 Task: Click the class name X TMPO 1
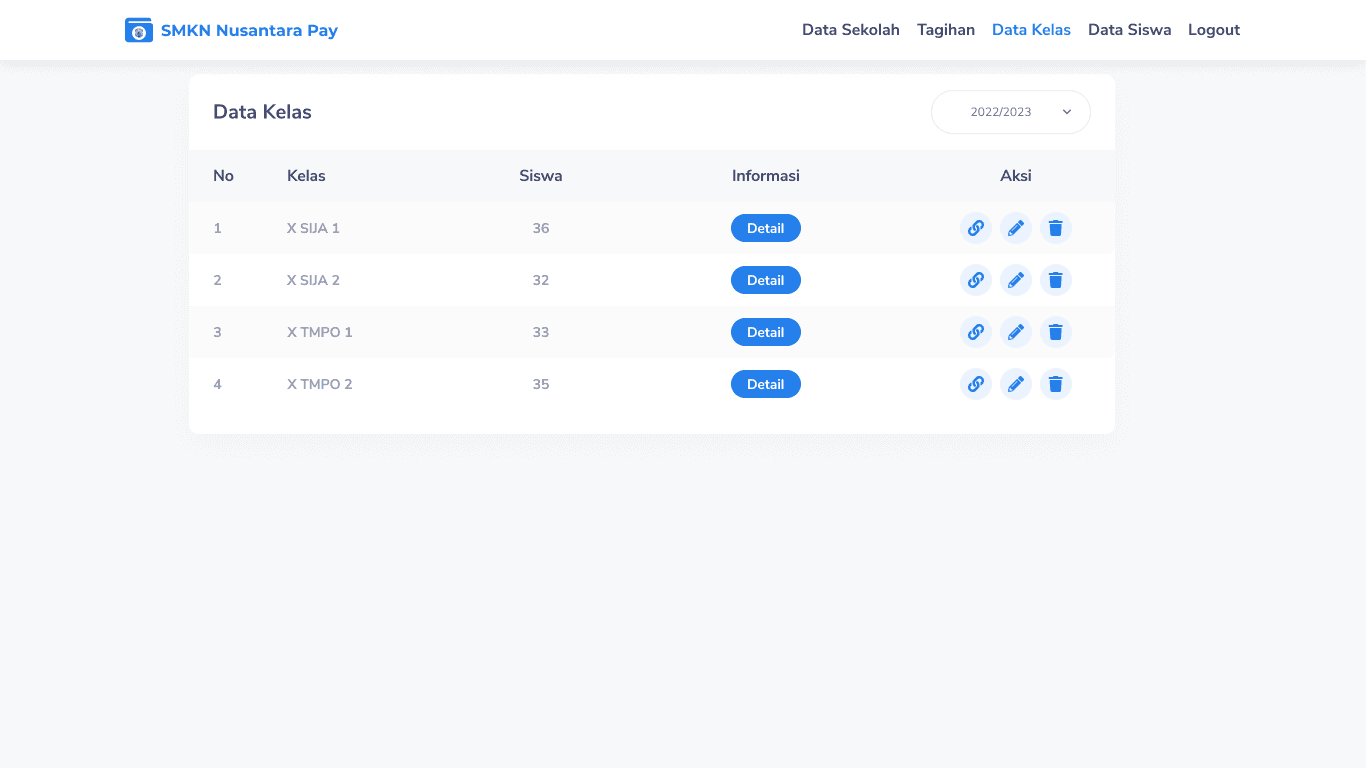[x=320, y=332]
